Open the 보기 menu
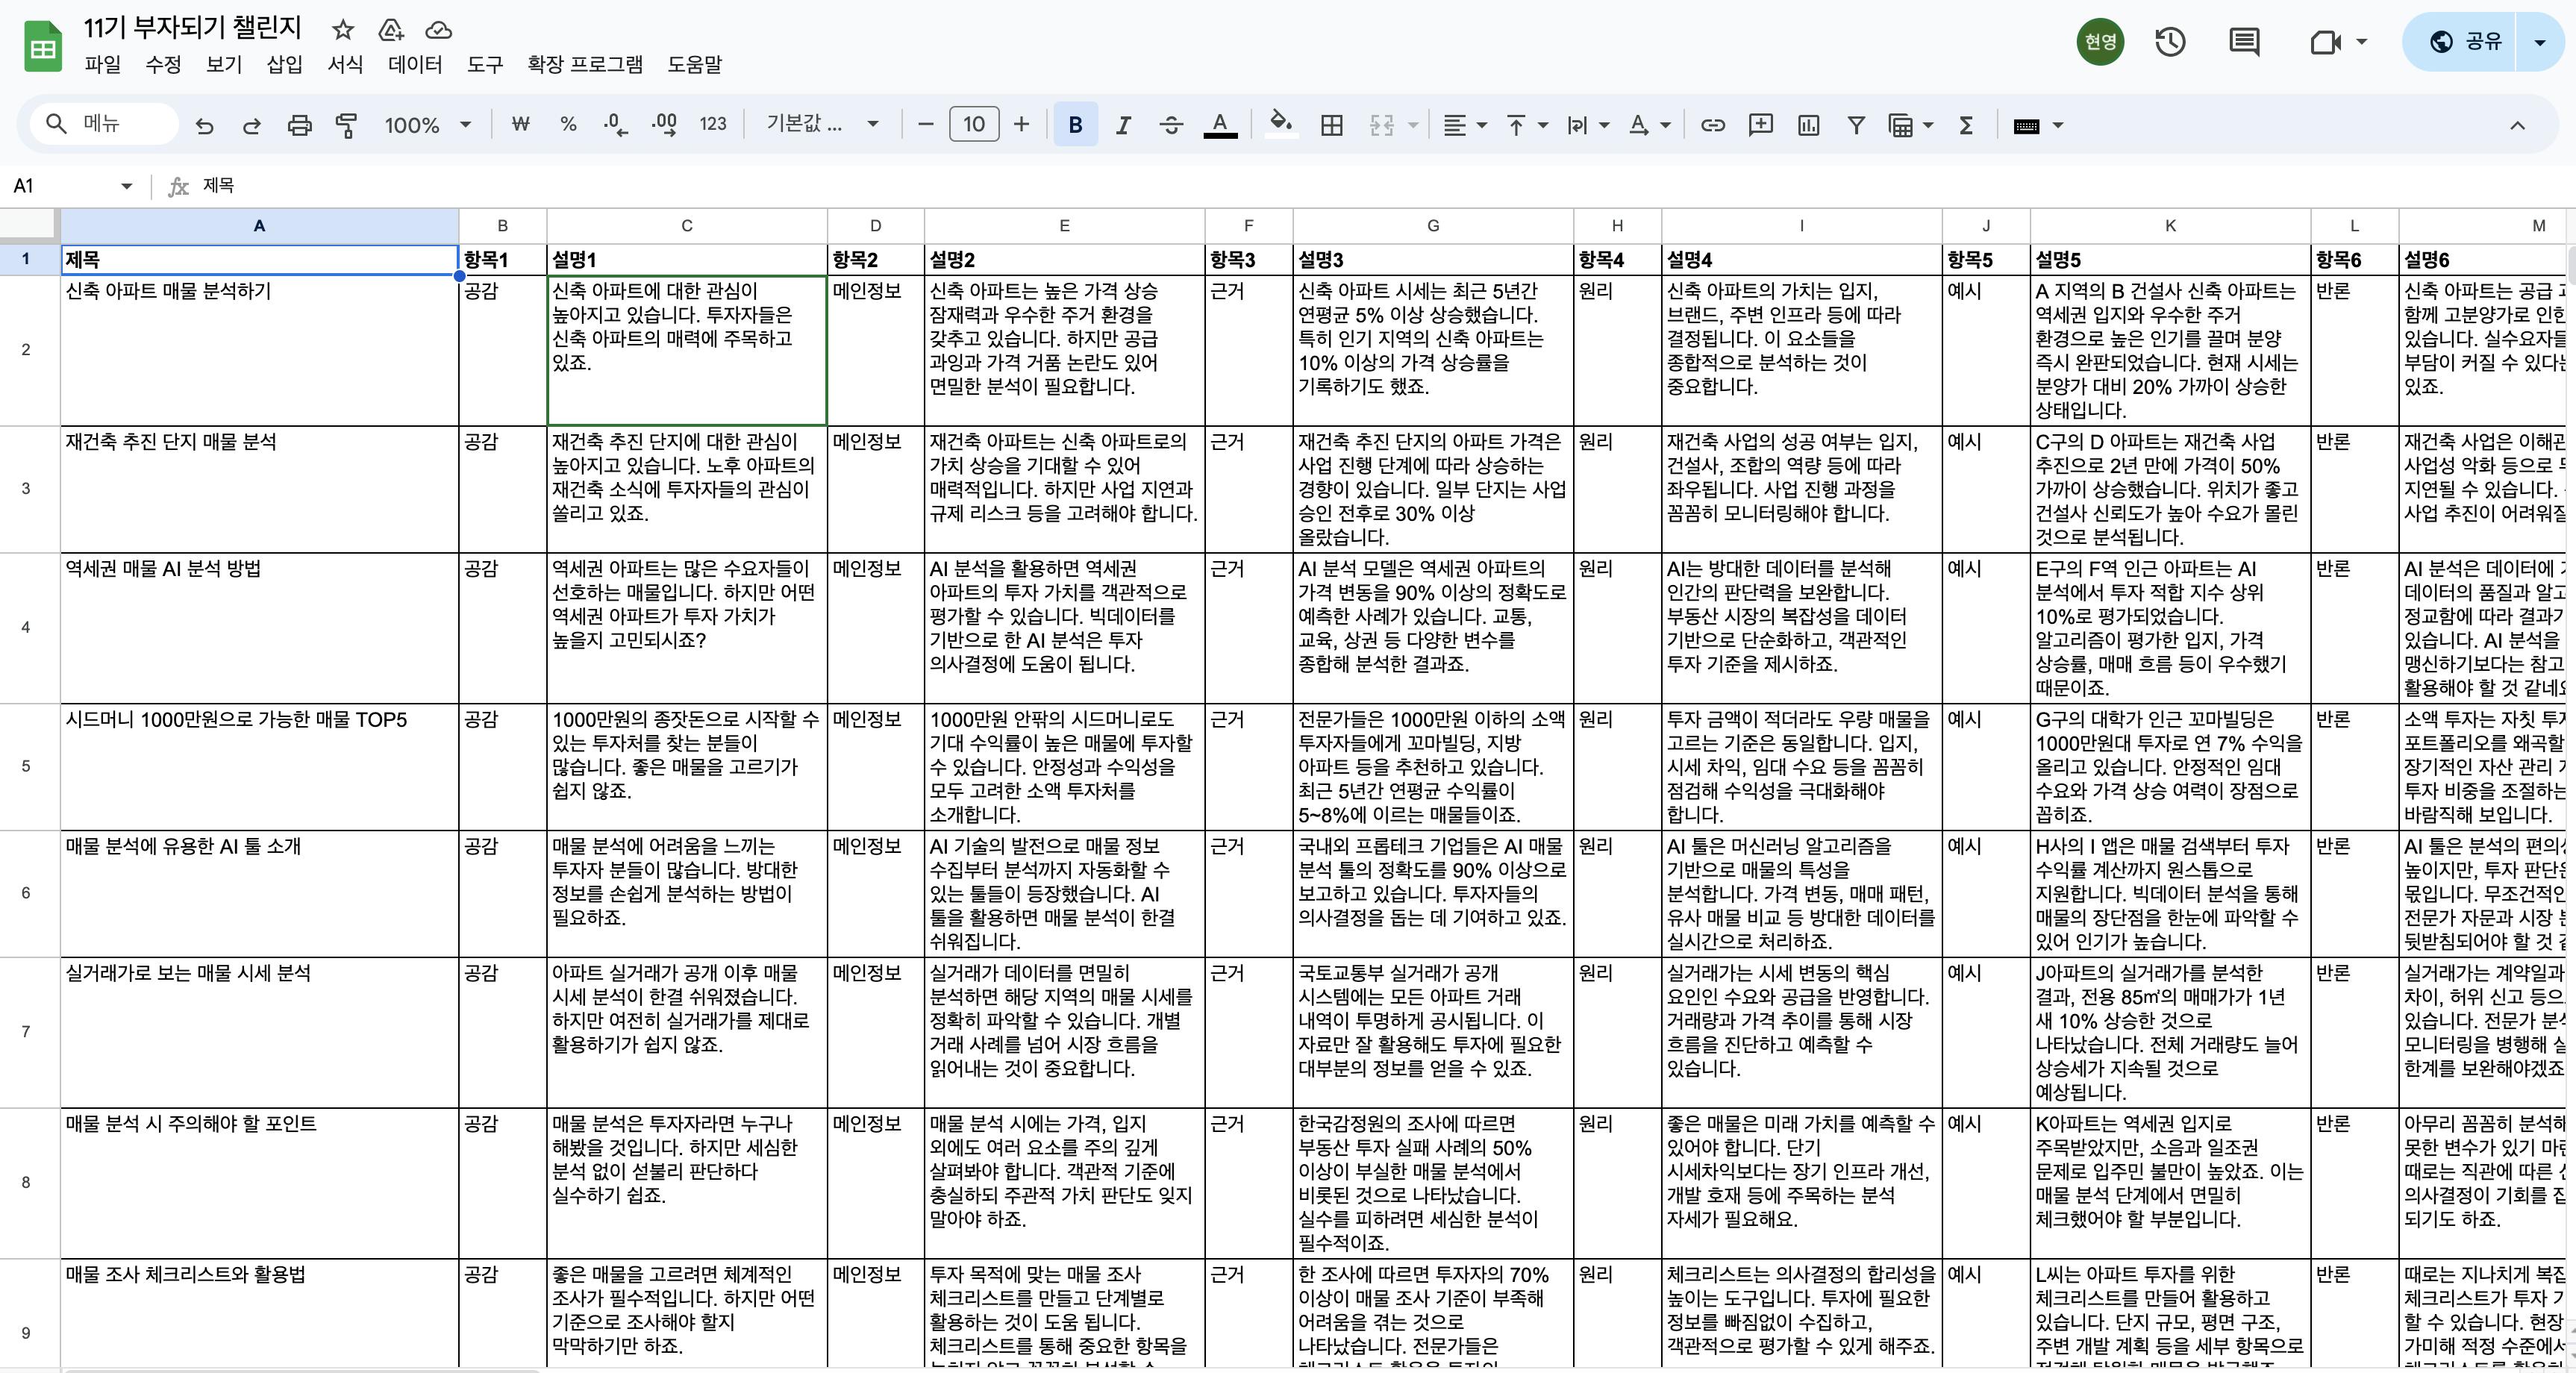 click(x=224, y=64)
